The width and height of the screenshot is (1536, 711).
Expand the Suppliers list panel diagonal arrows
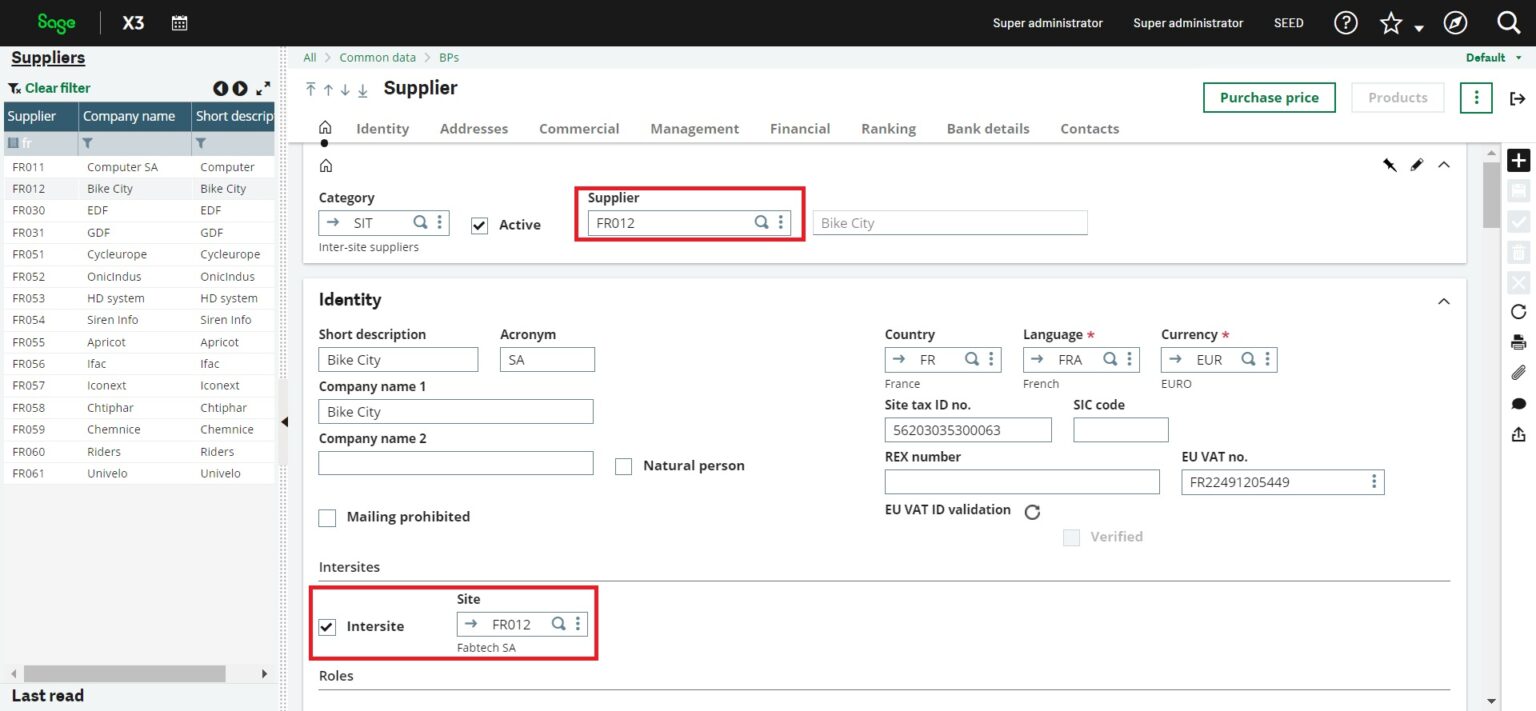[263, 88]
